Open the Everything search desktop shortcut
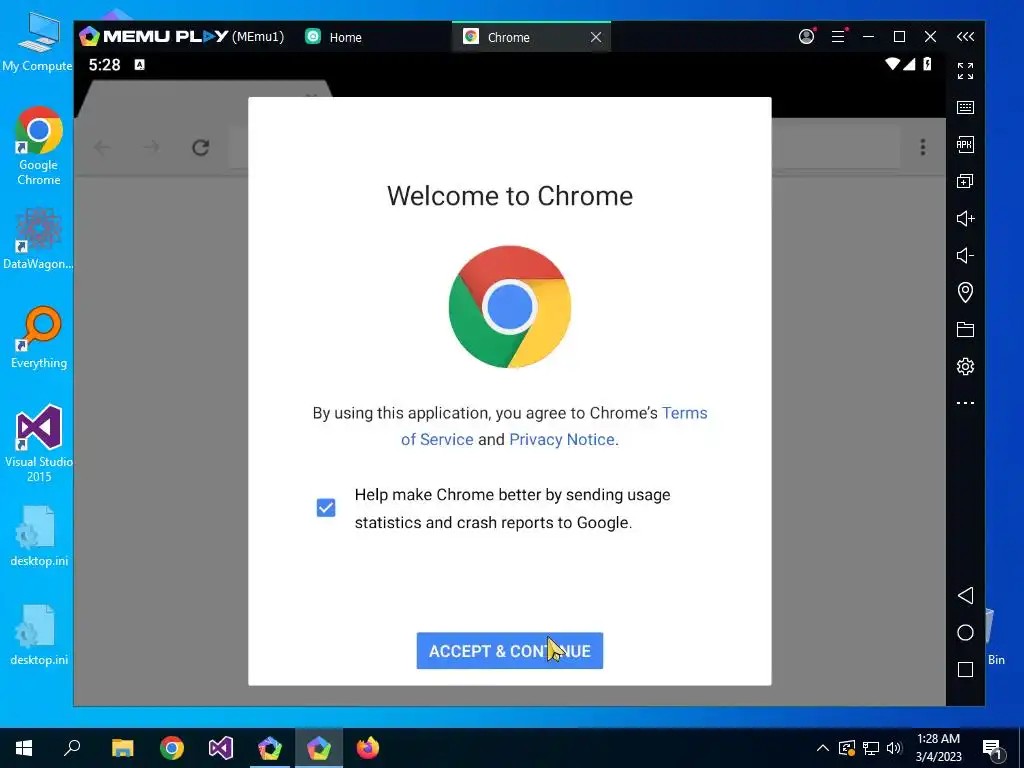1024x768 pixels. [x=39, y=338]
